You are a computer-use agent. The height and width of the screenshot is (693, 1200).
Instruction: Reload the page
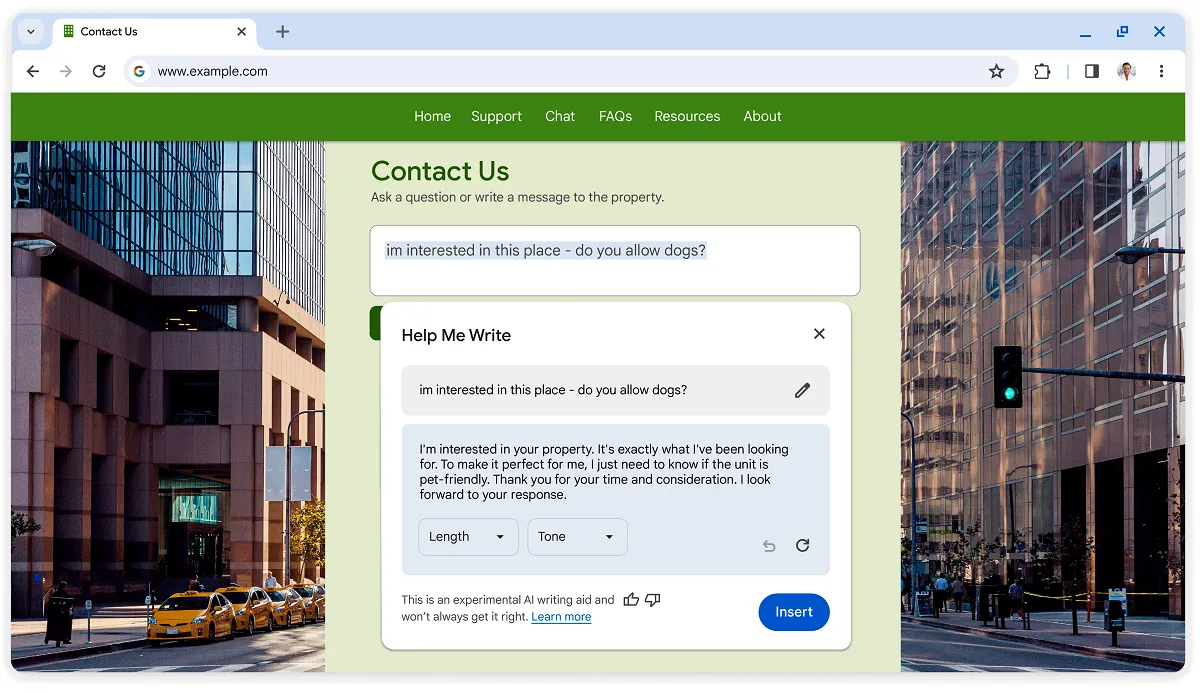tap(99, 71)
